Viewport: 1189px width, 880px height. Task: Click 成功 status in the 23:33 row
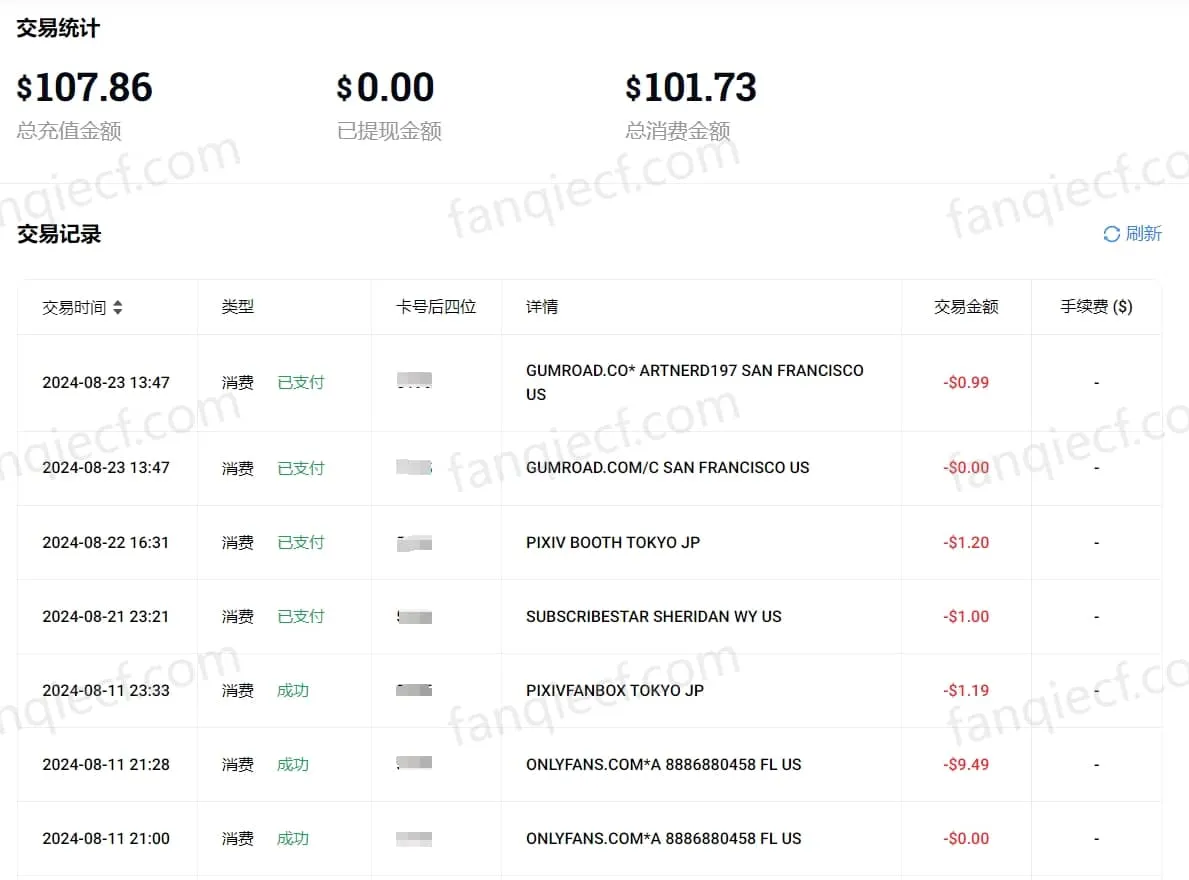coord(293,691)
